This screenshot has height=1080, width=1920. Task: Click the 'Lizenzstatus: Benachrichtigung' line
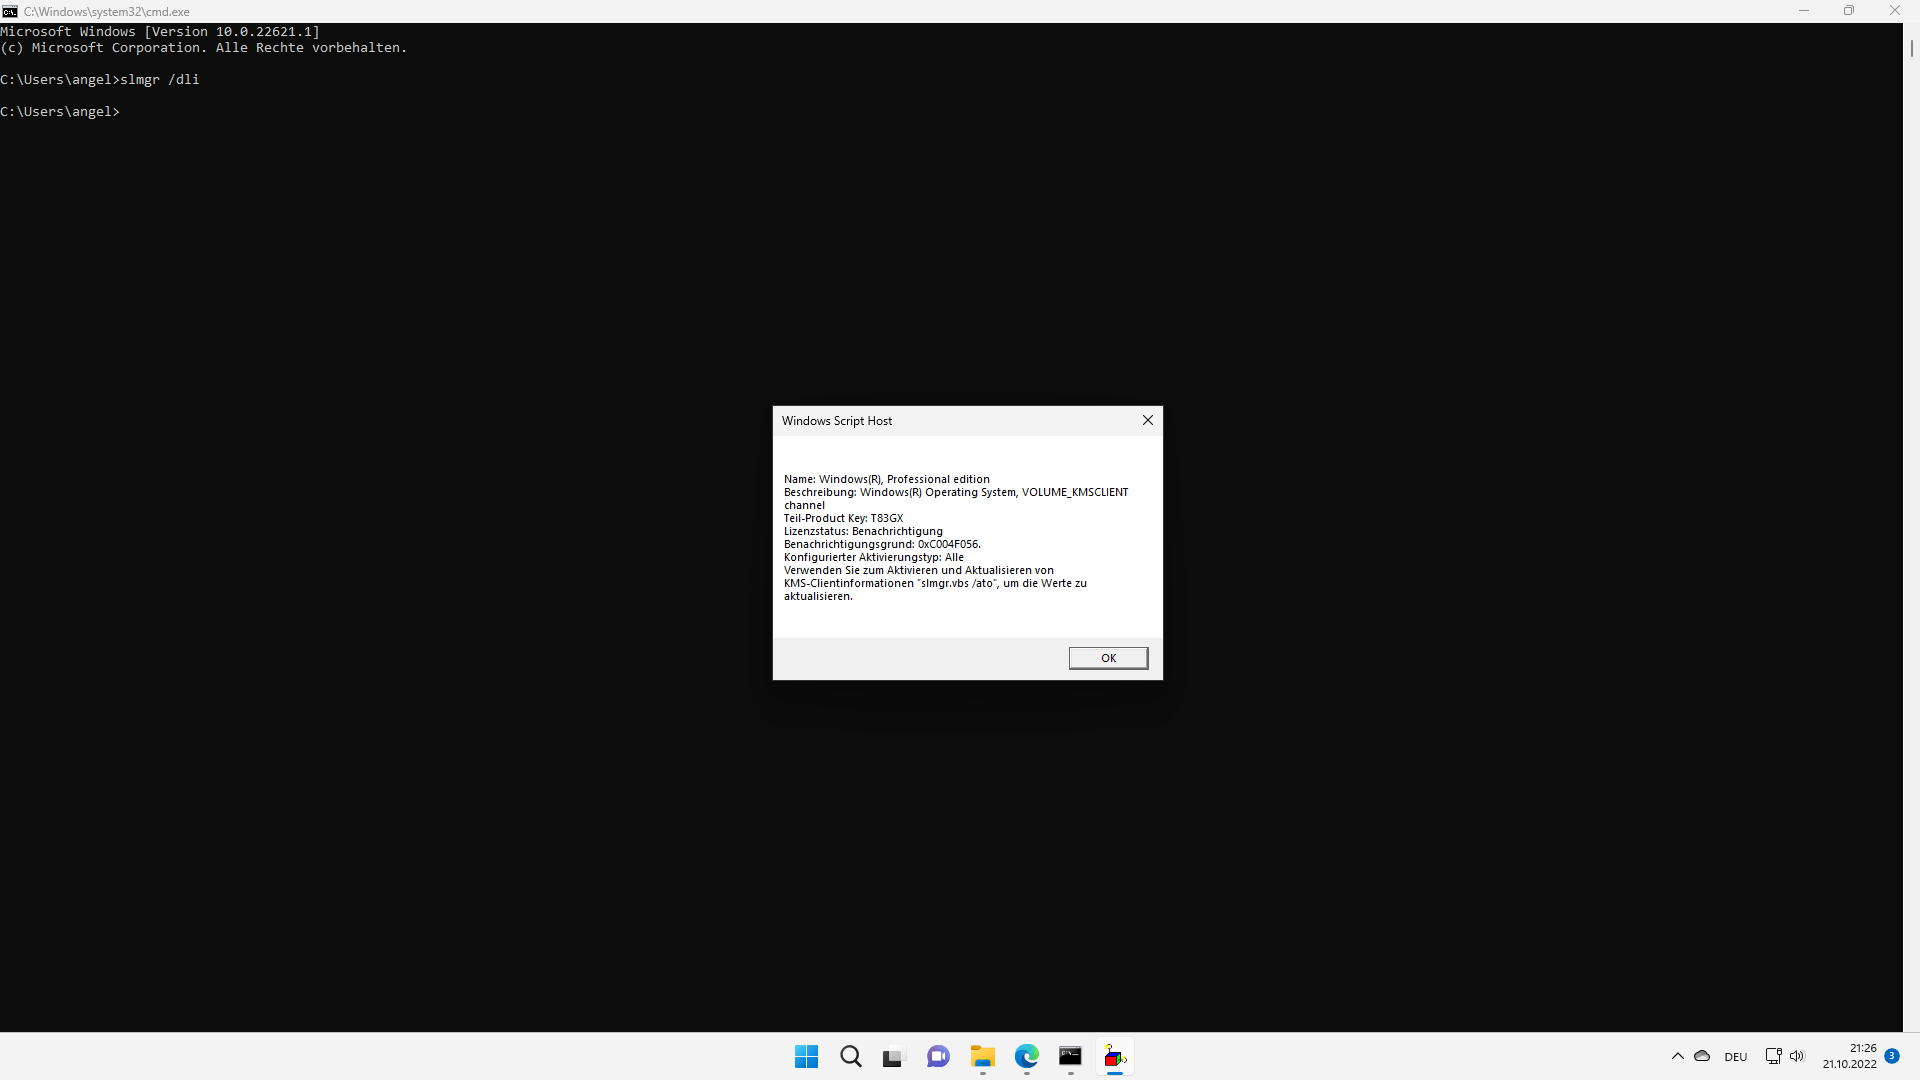863,531
